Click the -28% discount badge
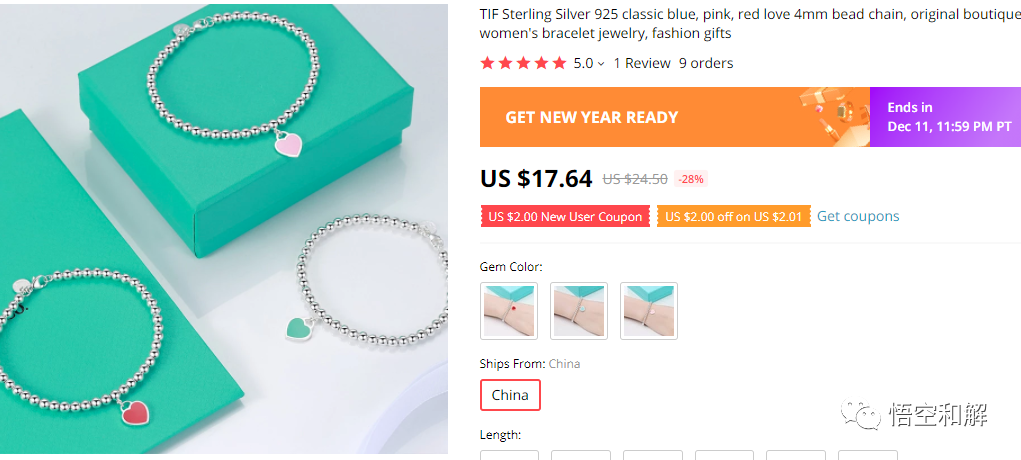Image resolution: width=1021 pixels, height=460 pixels. click(691, 179)
